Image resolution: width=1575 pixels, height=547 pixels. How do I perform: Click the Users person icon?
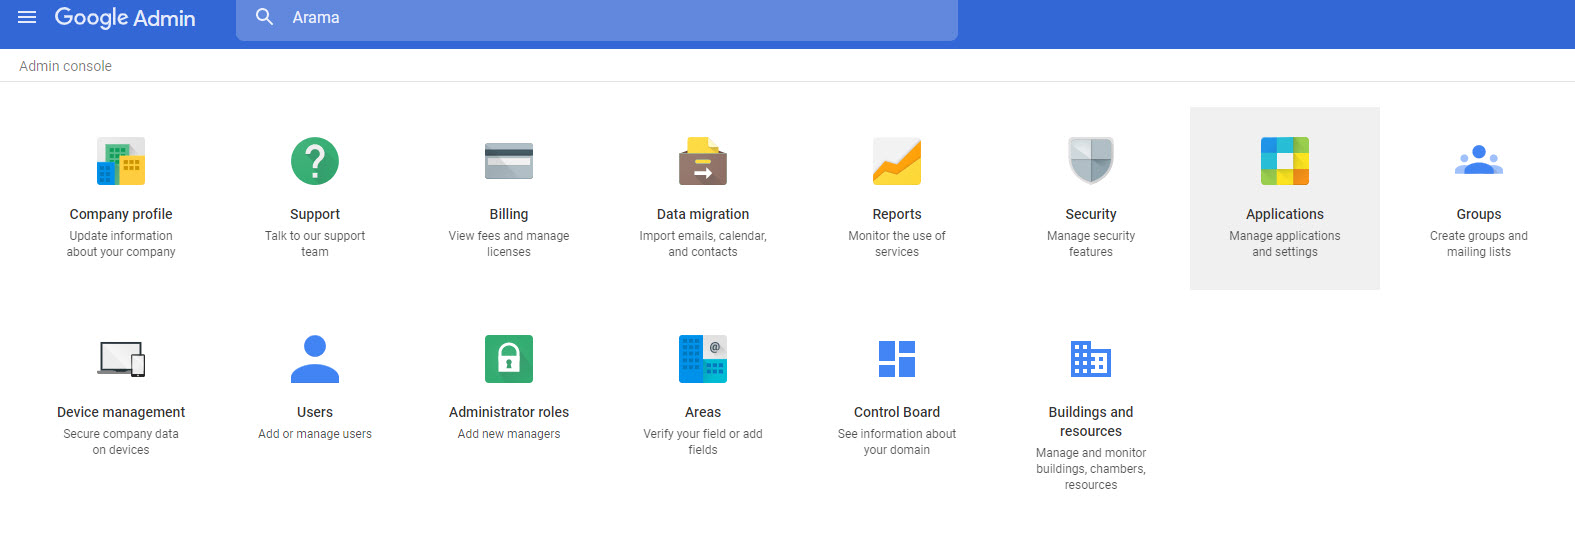point(315,359)
